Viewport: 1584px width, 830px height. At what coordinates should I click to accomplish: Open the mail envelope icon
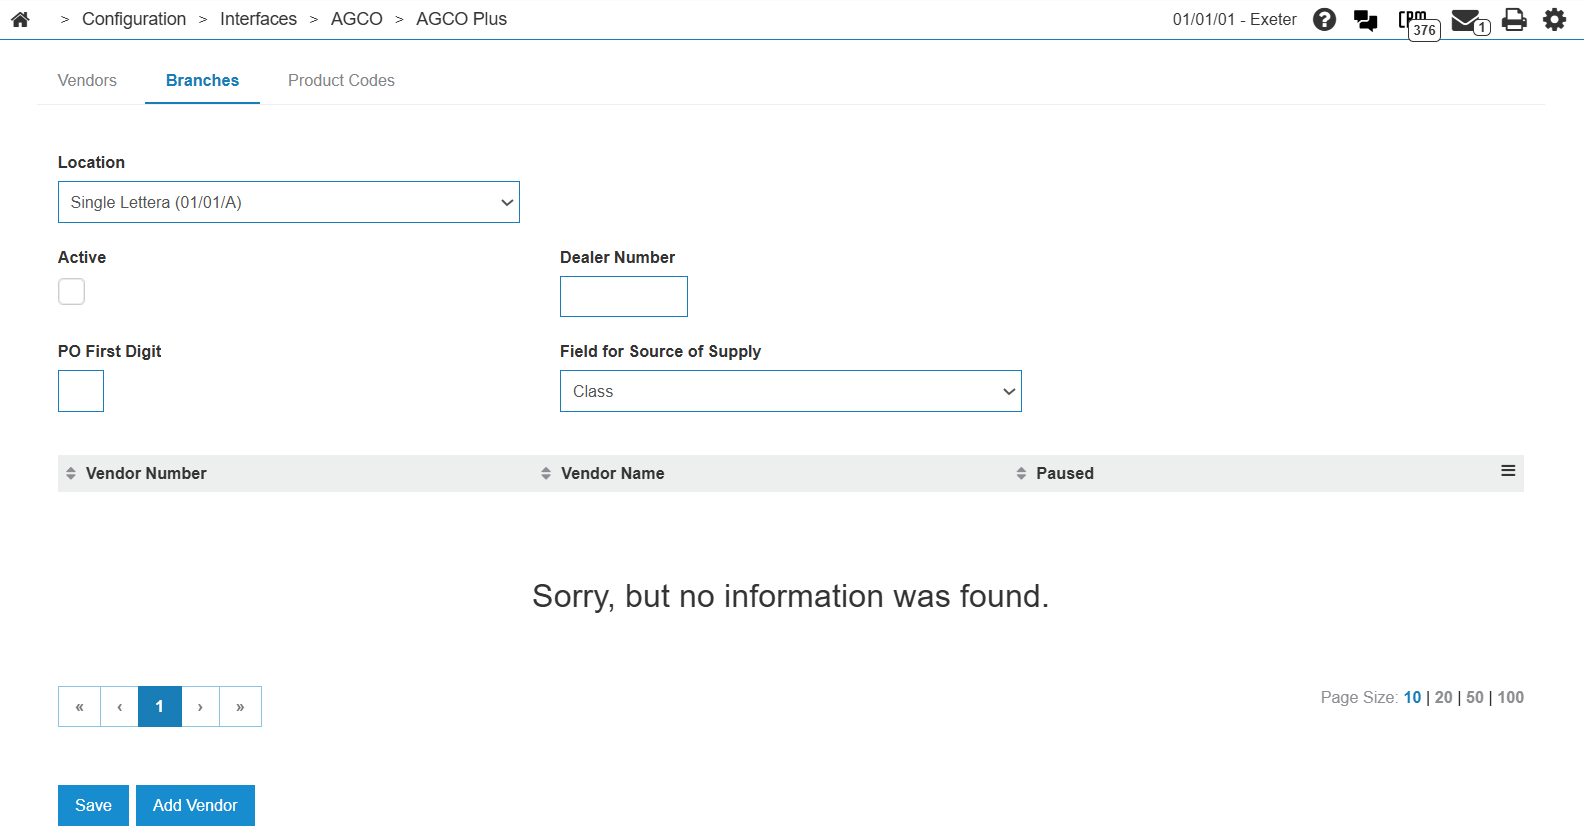pos(1470,21)
